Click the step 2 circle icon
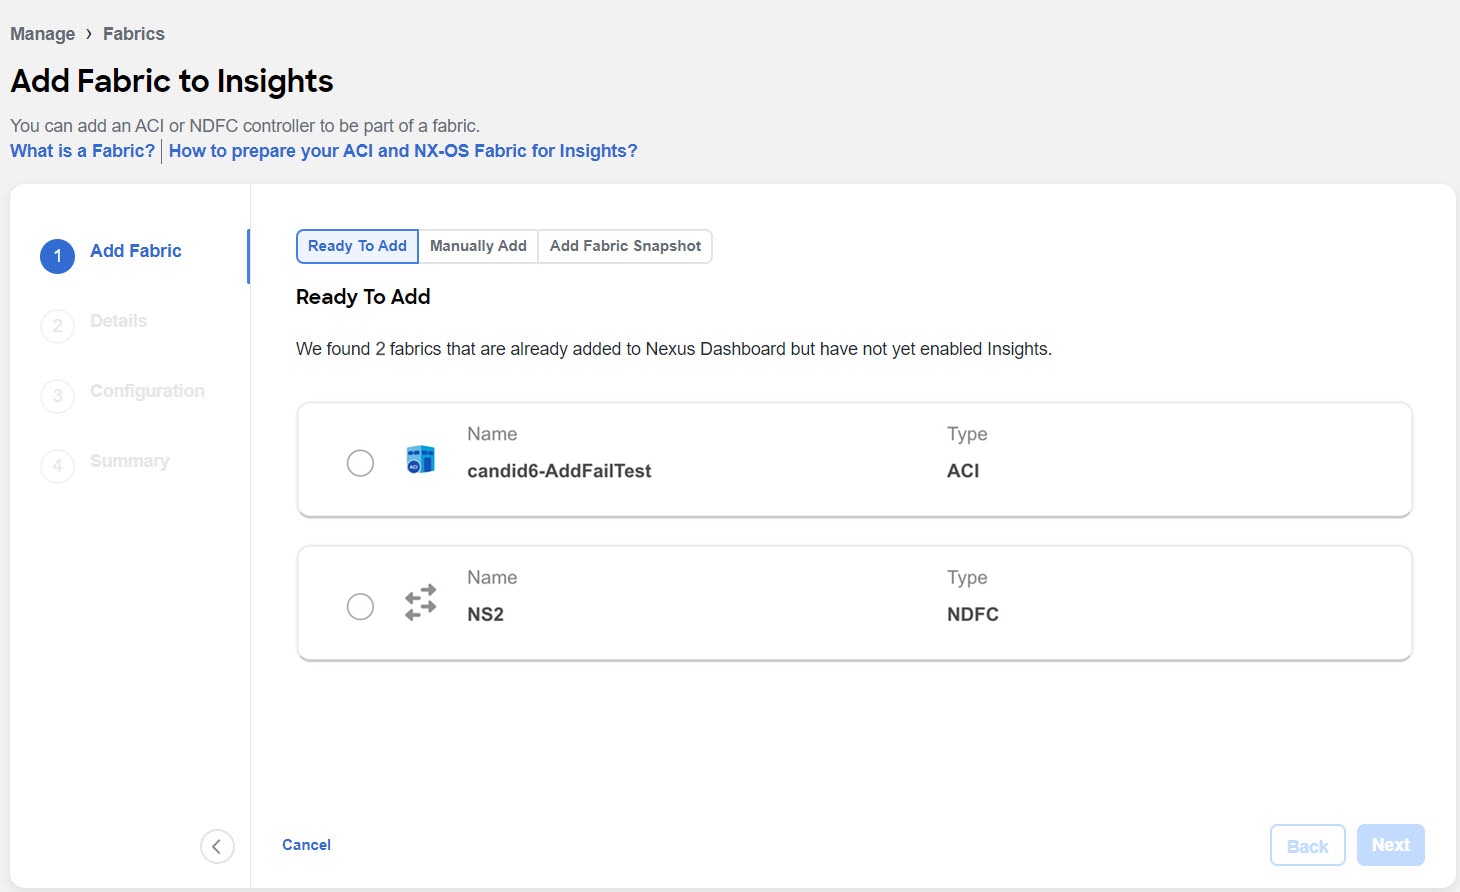1460x892 pixels. (57, 326)
